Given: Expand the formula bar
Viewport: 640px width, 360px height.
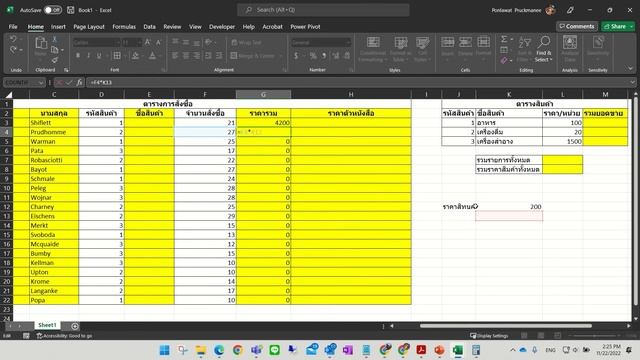Looking at the screenshot, I should click(632, 82).
